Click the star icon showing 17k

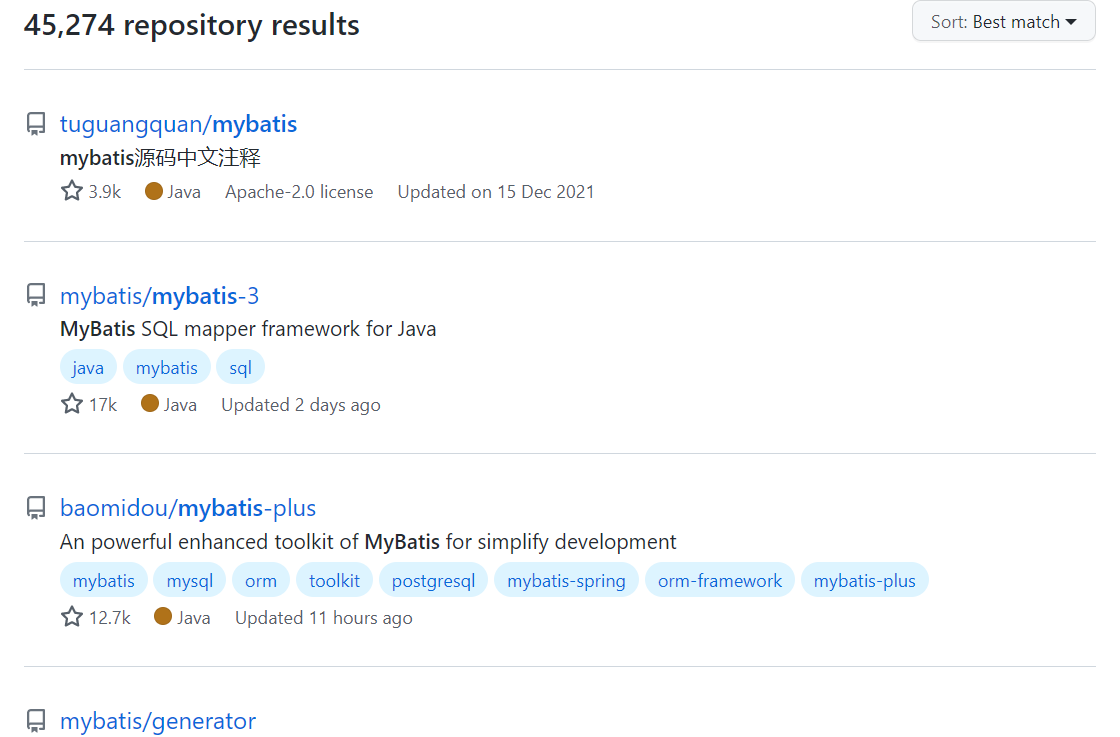click(72, 404)
